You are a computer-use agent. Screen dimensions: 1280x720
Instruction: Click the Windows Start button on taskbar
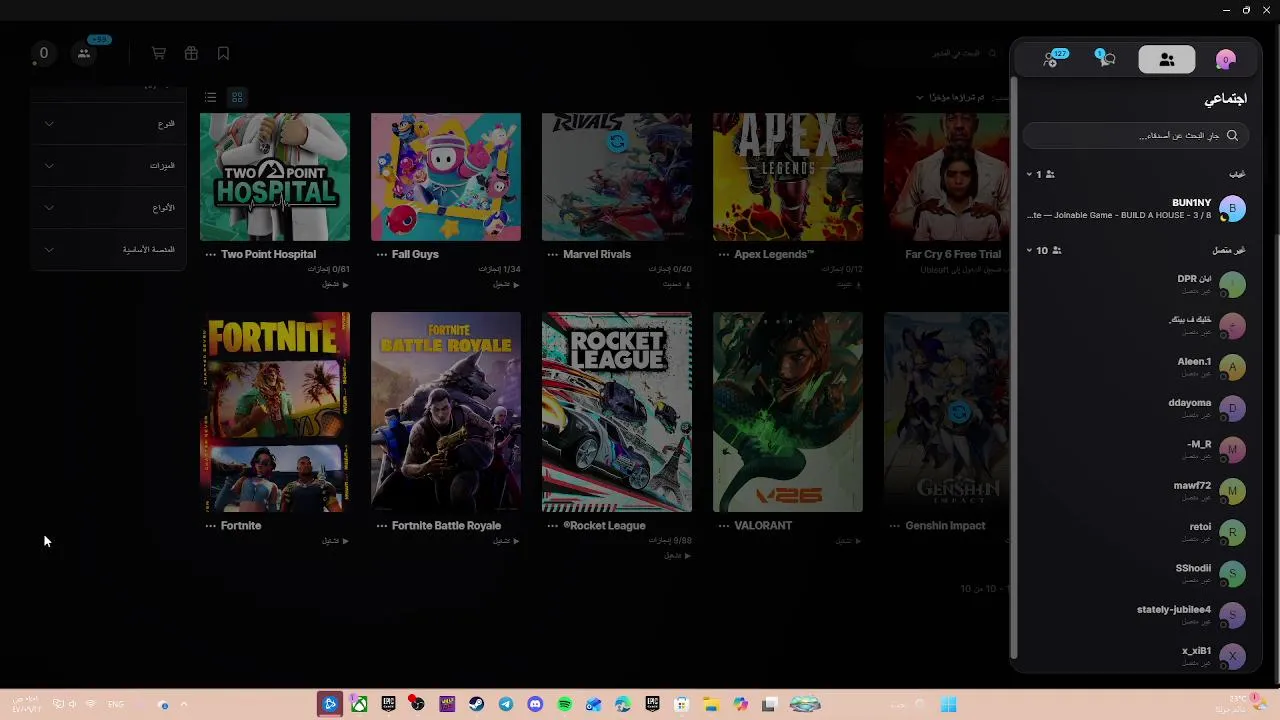pyautogui.click(x=948, y=705)
